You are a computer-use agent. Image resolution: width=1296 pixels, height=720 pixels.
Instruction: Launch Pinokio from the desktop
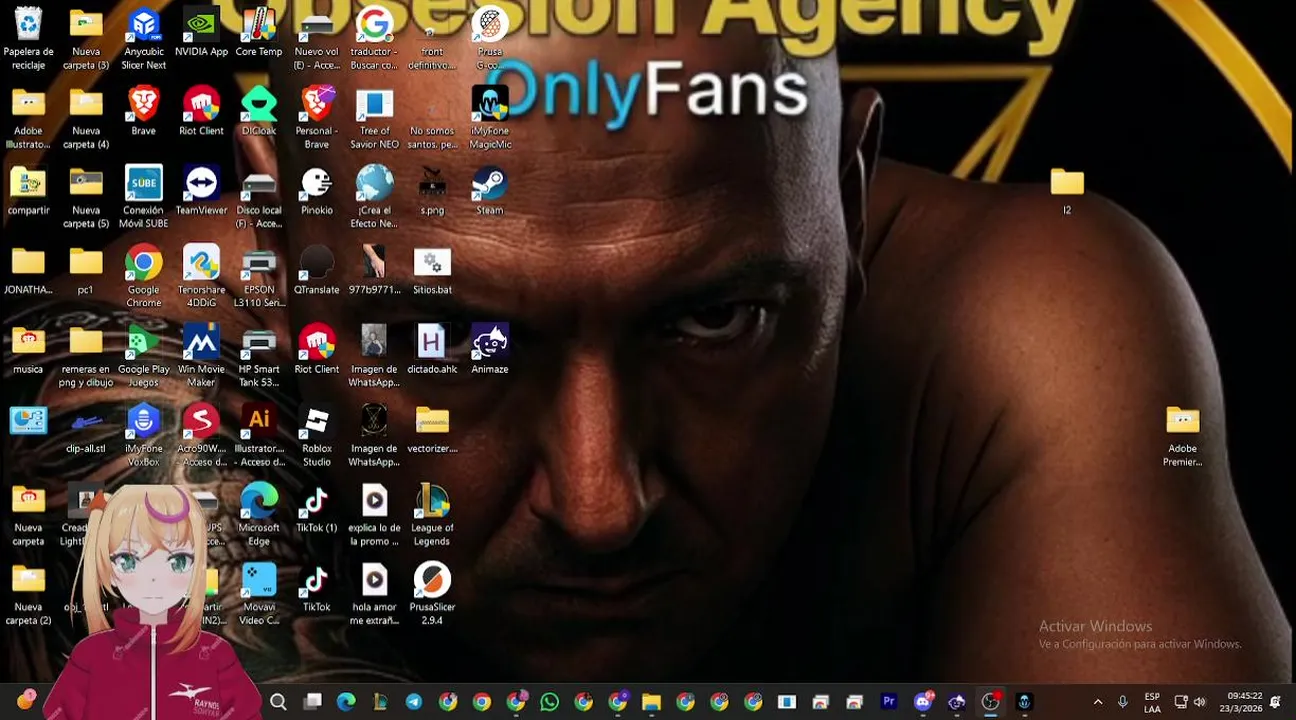[317, 191]
